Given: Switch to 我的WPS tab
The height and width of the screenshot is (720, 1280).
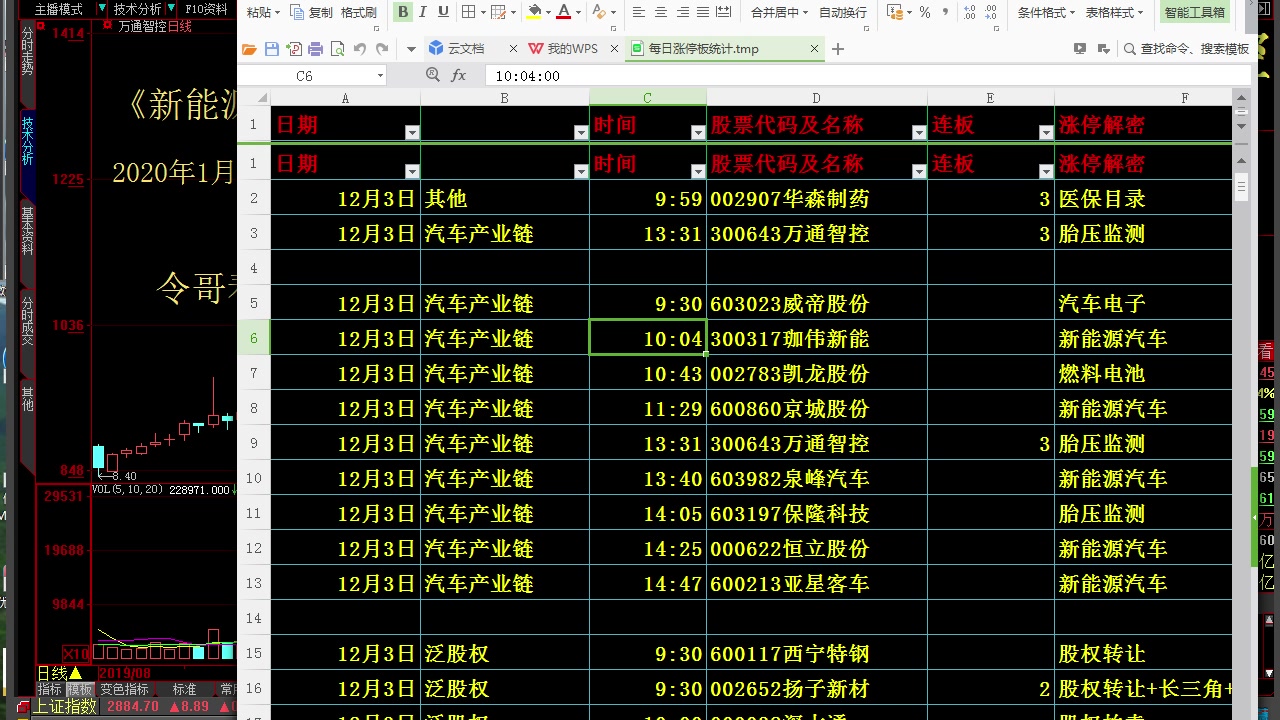Looking at the screenshot, I should pyautogui.click(x=572, y=49).
